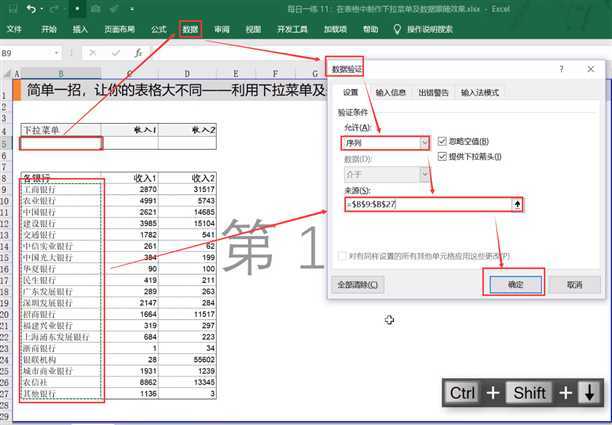612x425 pixels.
Task: Open the 开发工具 ribbon tab
Action: click(292, 29)
